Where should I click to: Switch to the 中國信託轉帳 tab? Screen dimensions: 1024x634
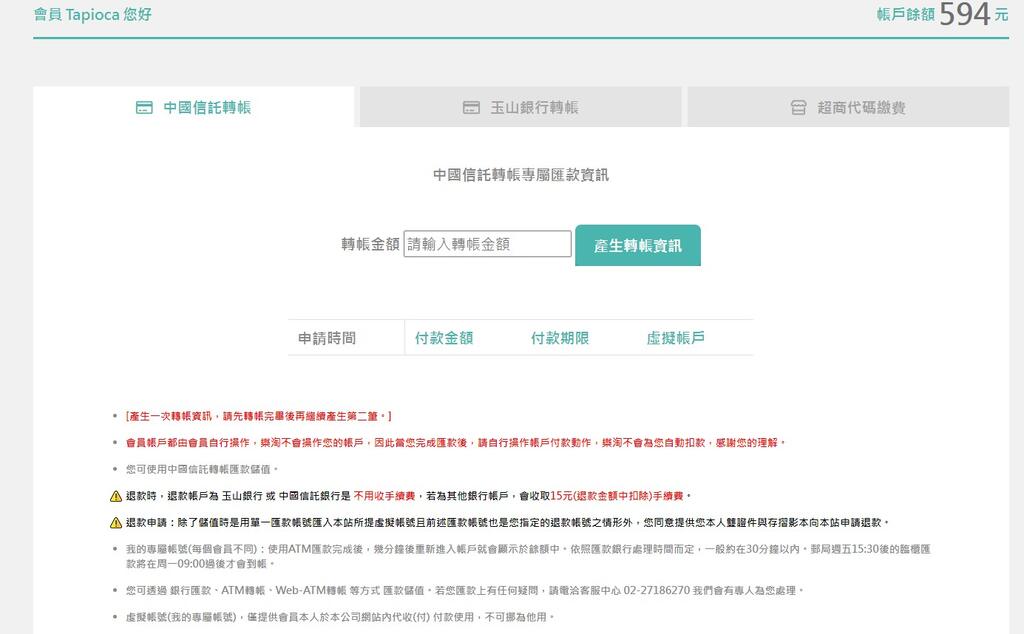coord(193,107)
